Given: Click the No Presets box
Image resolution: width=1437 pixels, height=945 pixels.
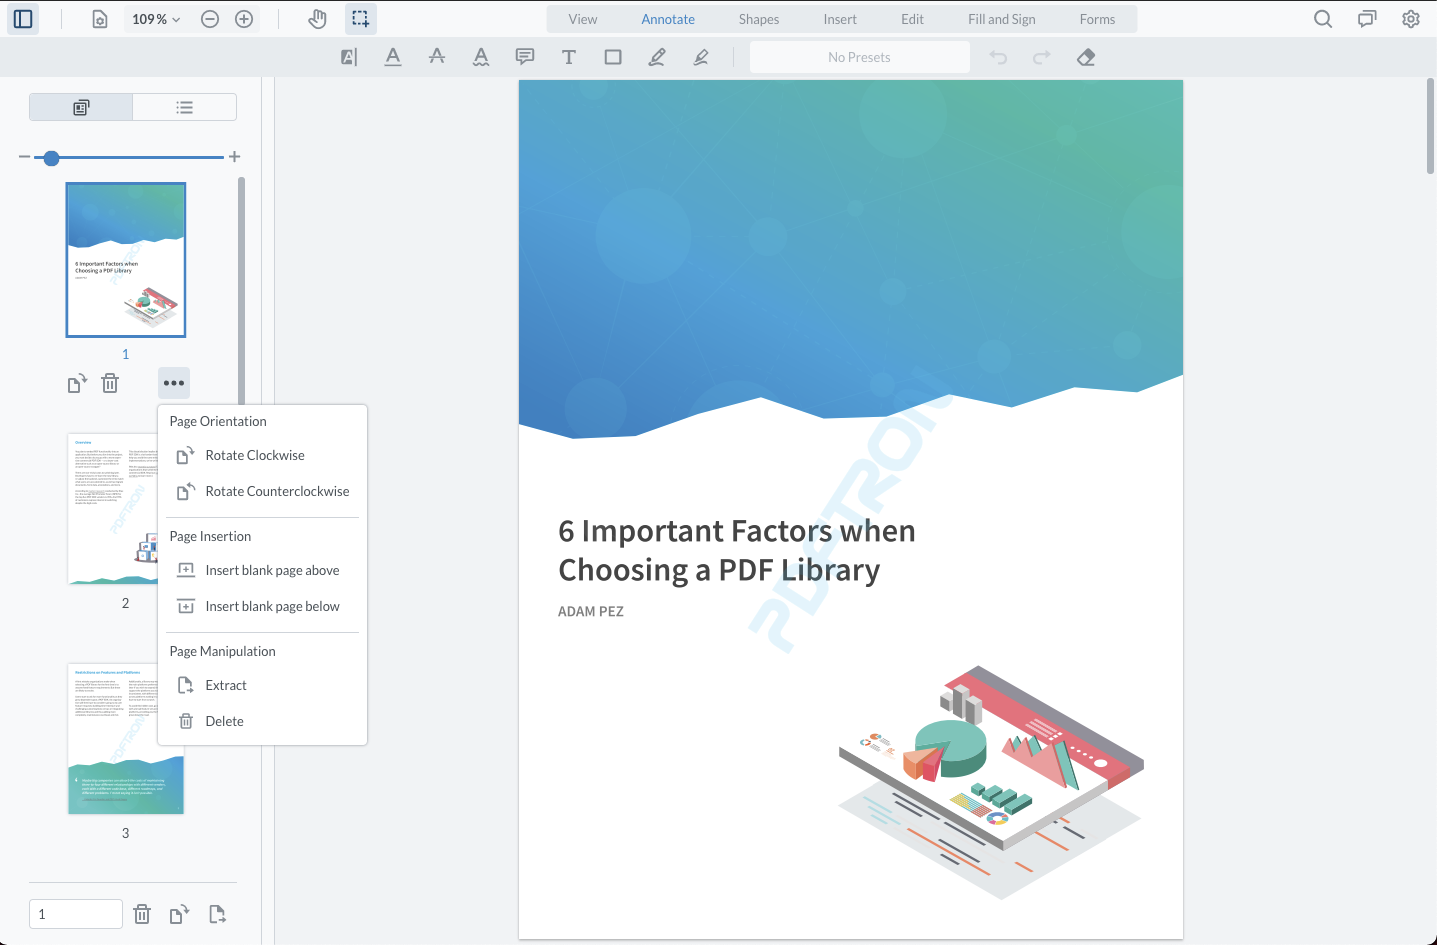Looking at the screenshot, I should (860, 57).
